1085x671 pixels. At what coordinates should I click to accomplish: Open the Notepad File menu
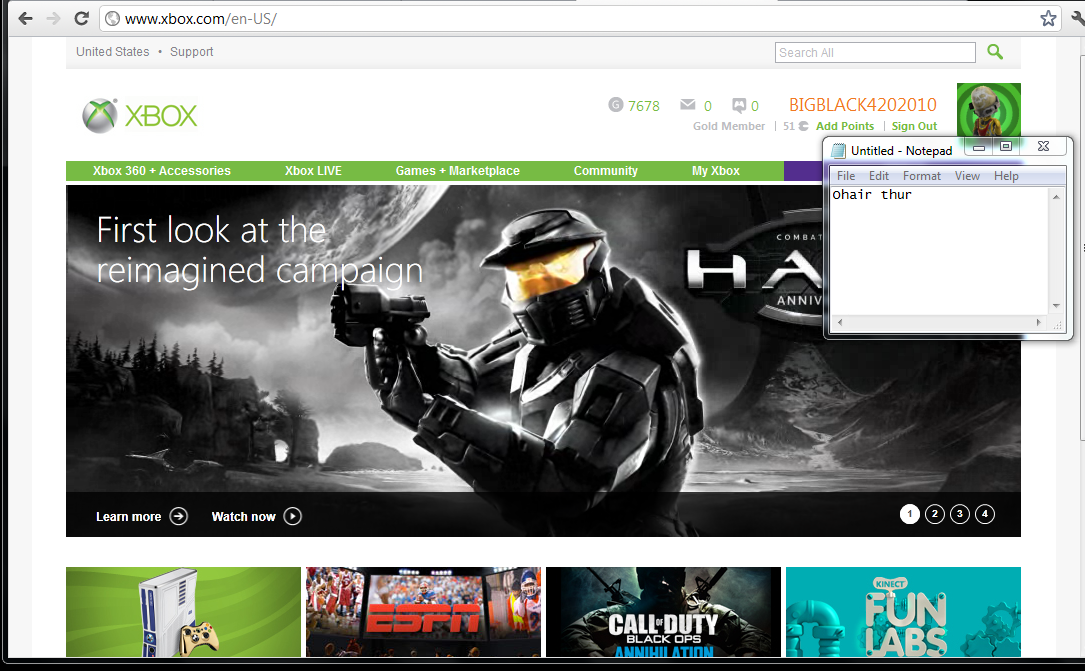[846, 176]
